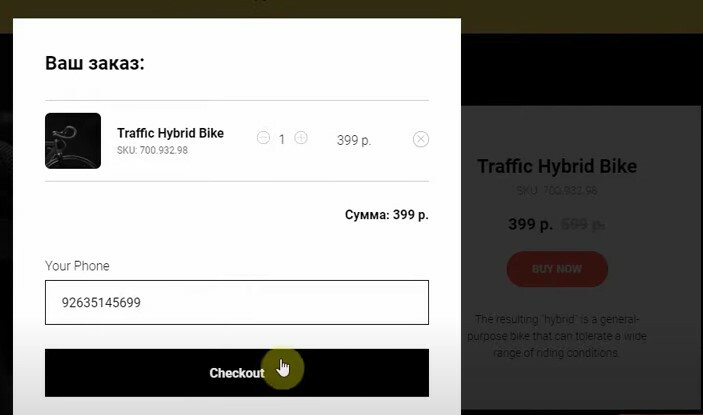Click the bold 399 р. price on product card

(x=530, y=224)
